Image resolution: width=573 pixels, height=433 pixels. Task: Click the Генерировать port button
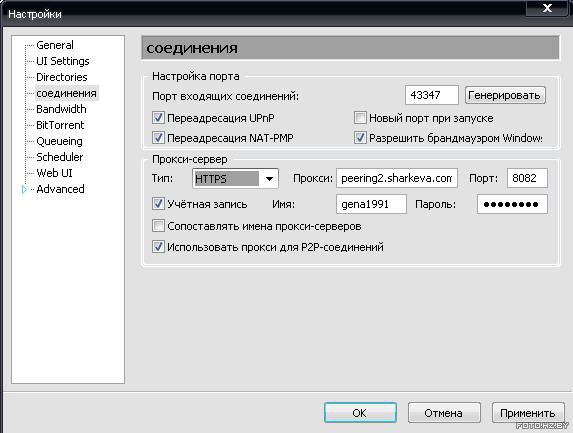pos(505,95)
